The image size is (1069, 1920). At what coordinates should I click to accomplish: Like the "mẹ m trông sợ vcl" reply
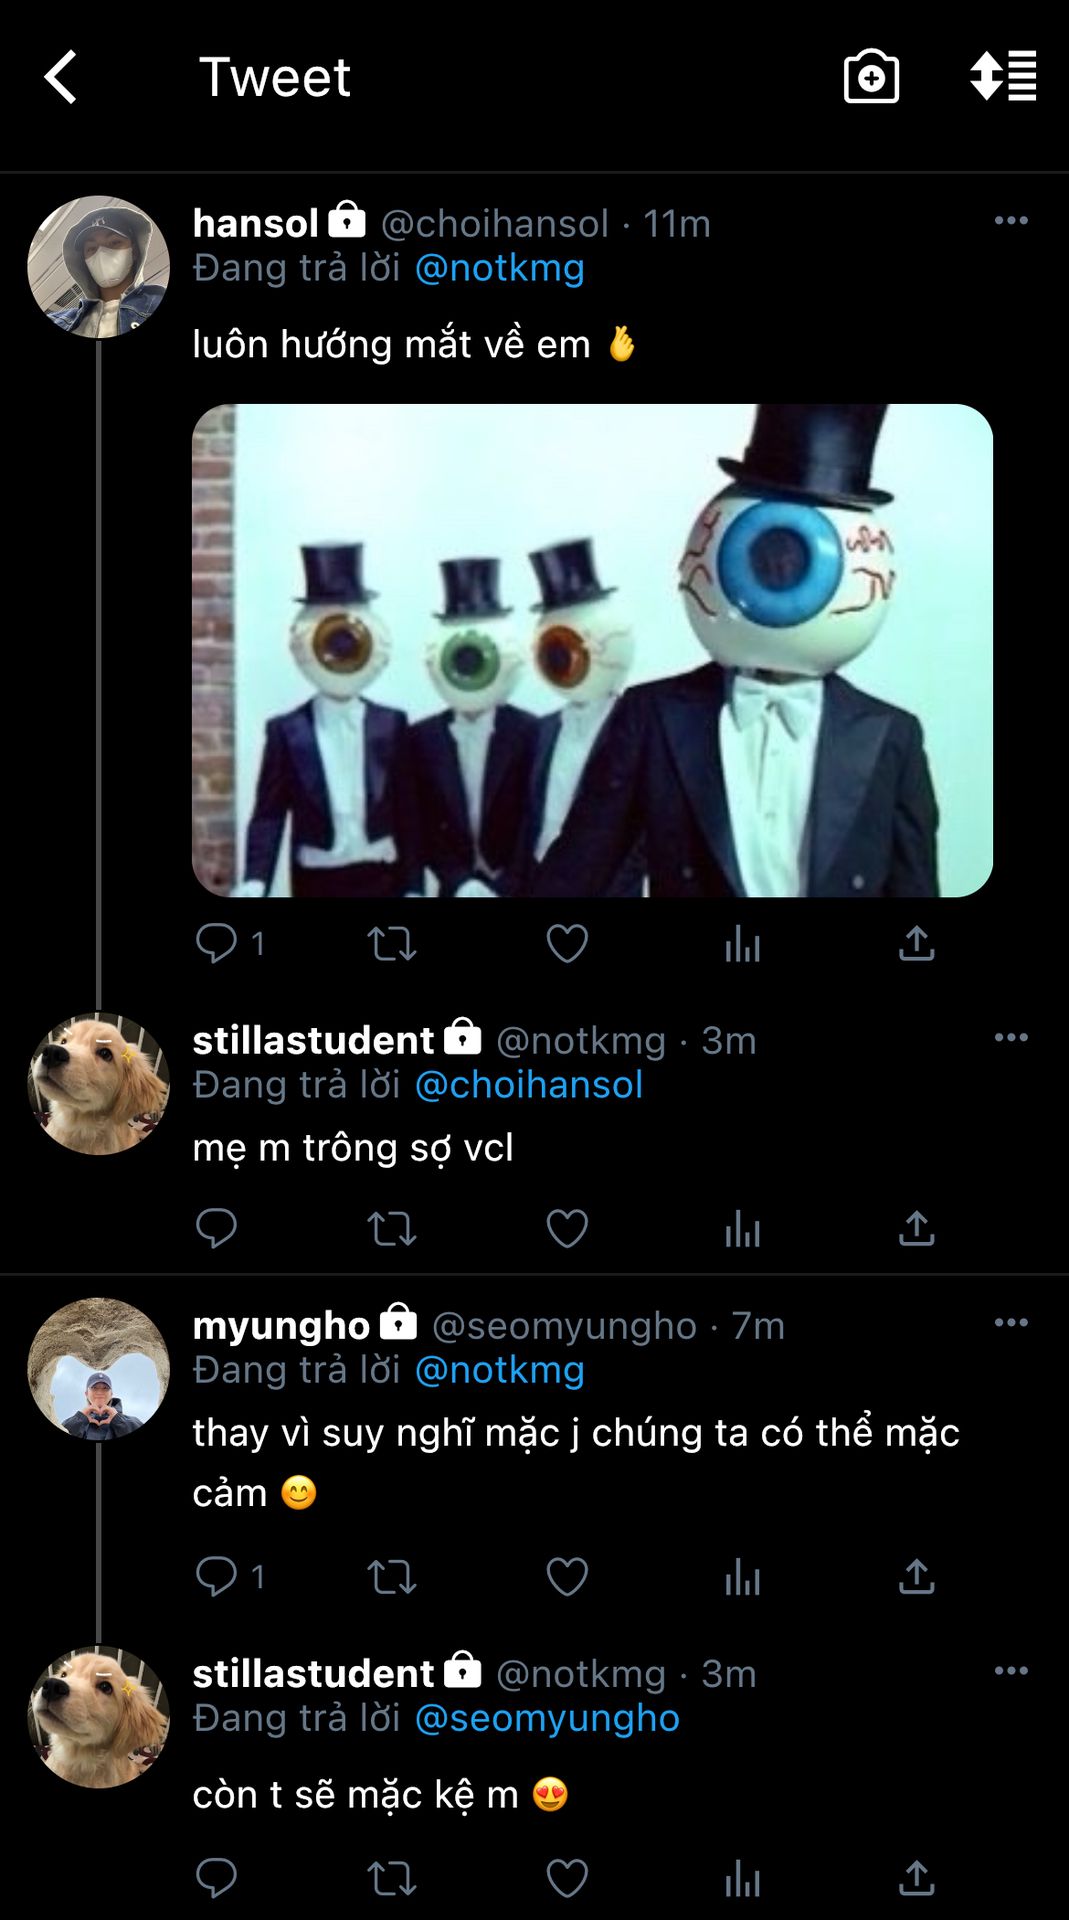[x=567, y=1228]
